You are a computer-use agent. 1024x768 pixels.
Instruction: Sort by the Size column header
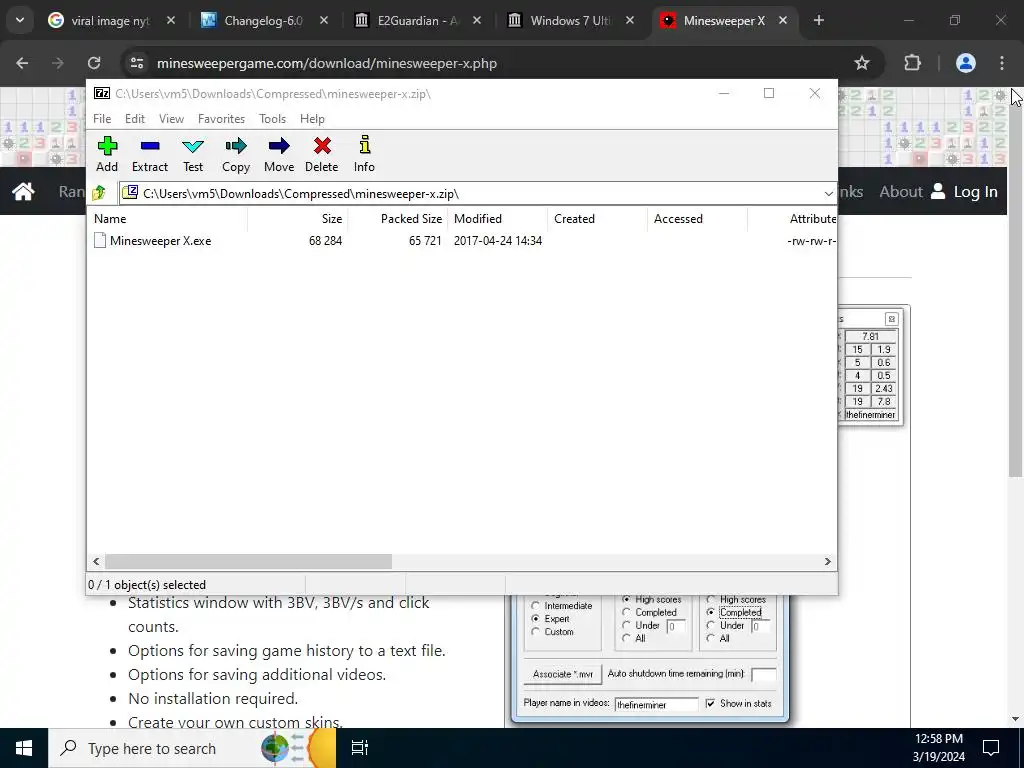[x=297, y=219]
